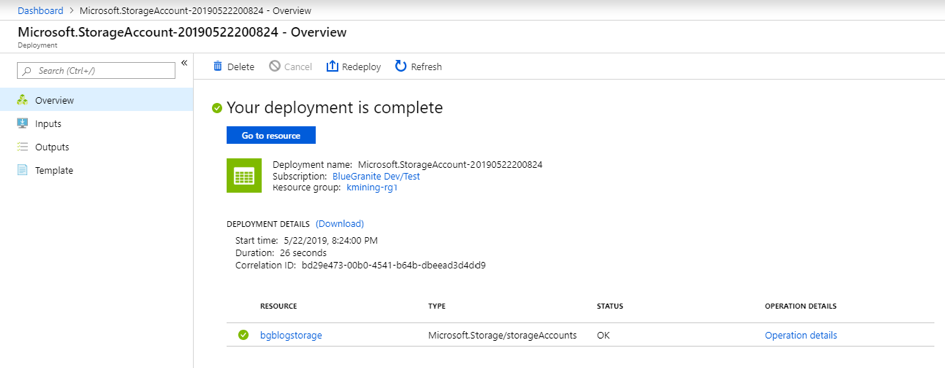The image size is (945, 368).
Task: Click the Cancel toolbar label
Action: (298, 67)
